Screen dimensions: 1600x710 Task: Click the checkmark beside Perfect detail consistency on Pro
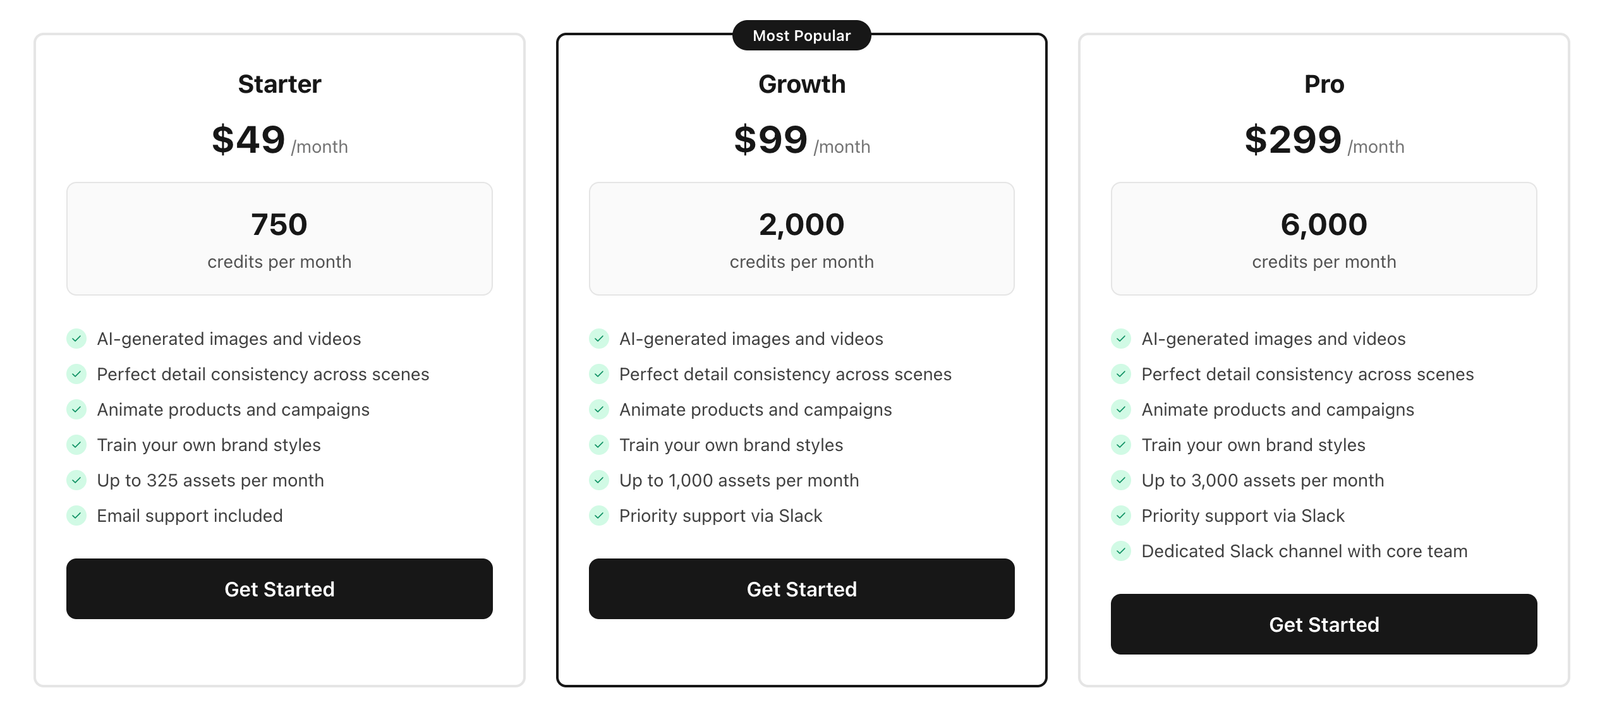(1121, 374)
